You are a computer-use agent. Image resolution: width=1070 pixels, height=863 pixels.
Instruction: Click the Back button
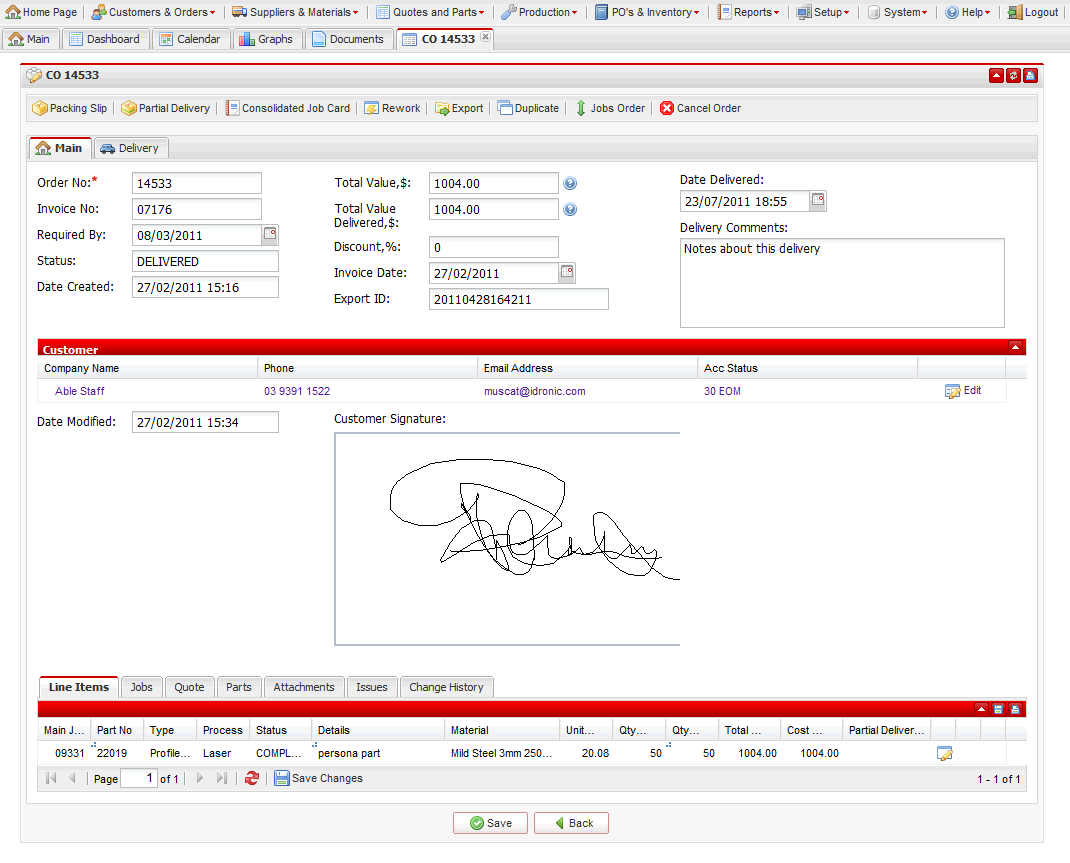pos(571,823)
